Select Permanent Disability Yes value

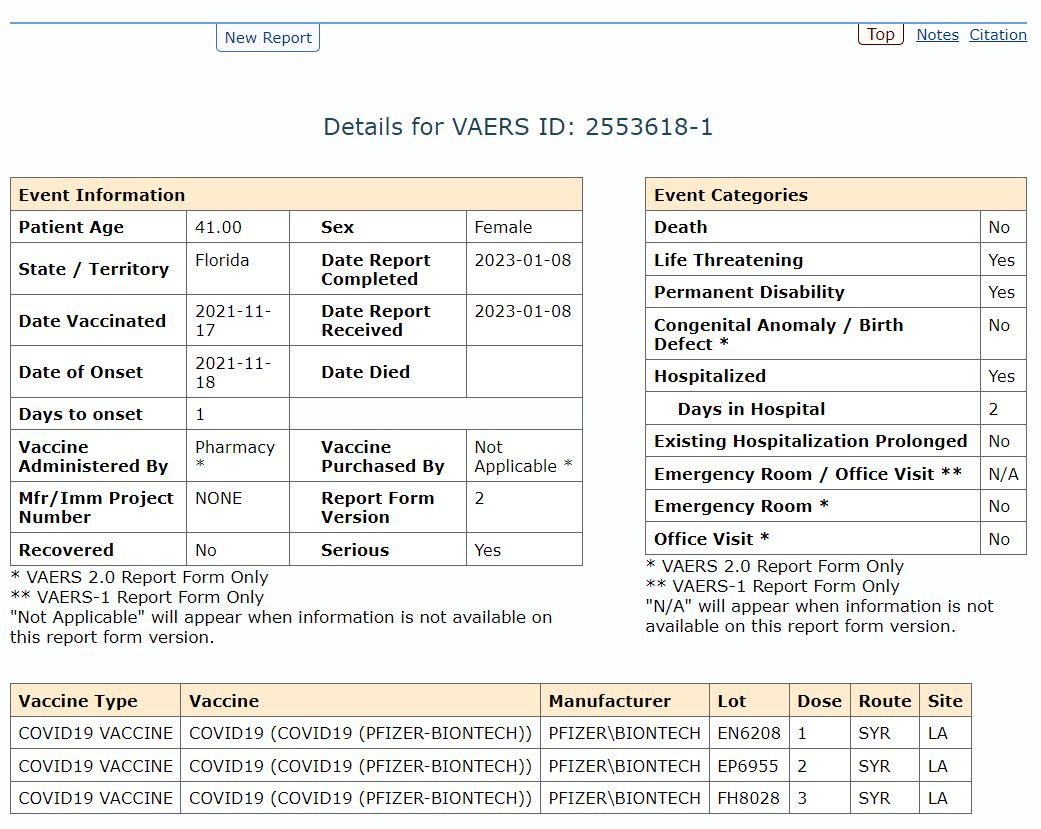pos(1001,292)
